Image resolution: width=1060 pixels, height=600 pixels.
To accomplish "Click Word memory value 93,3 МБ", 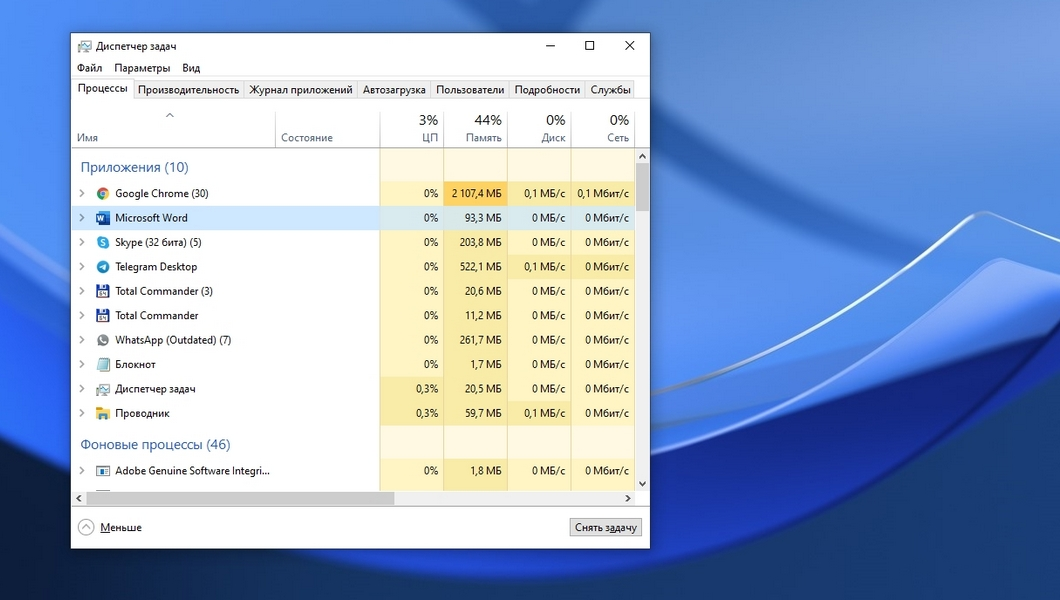I will [x=483, y=218].
